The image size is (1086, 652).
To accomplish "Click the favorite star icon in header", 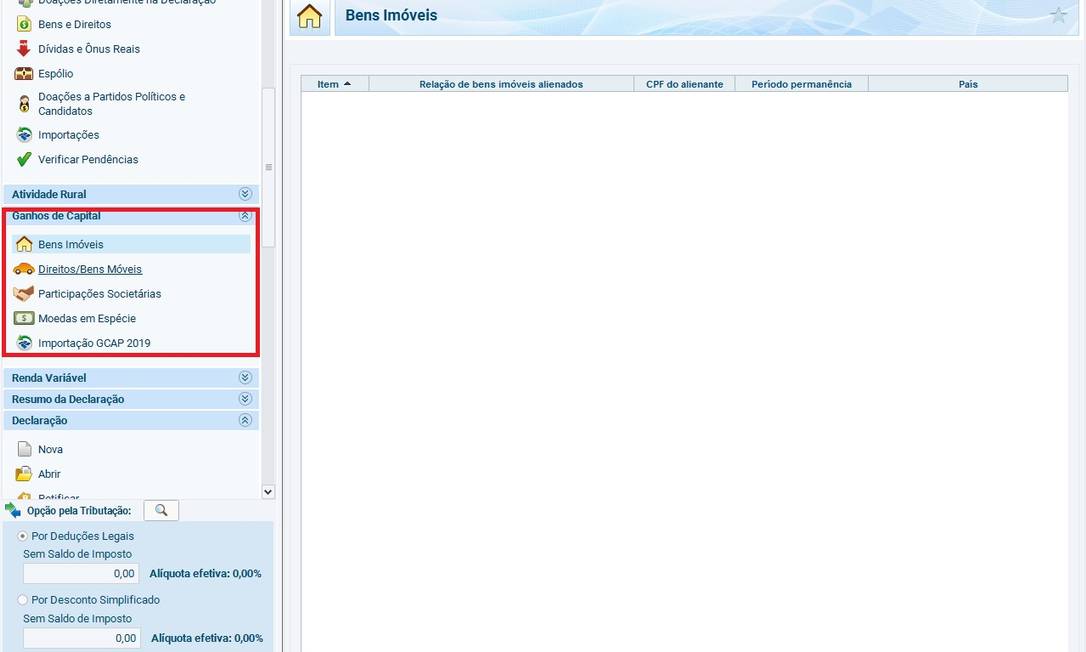I will 1058,15.
